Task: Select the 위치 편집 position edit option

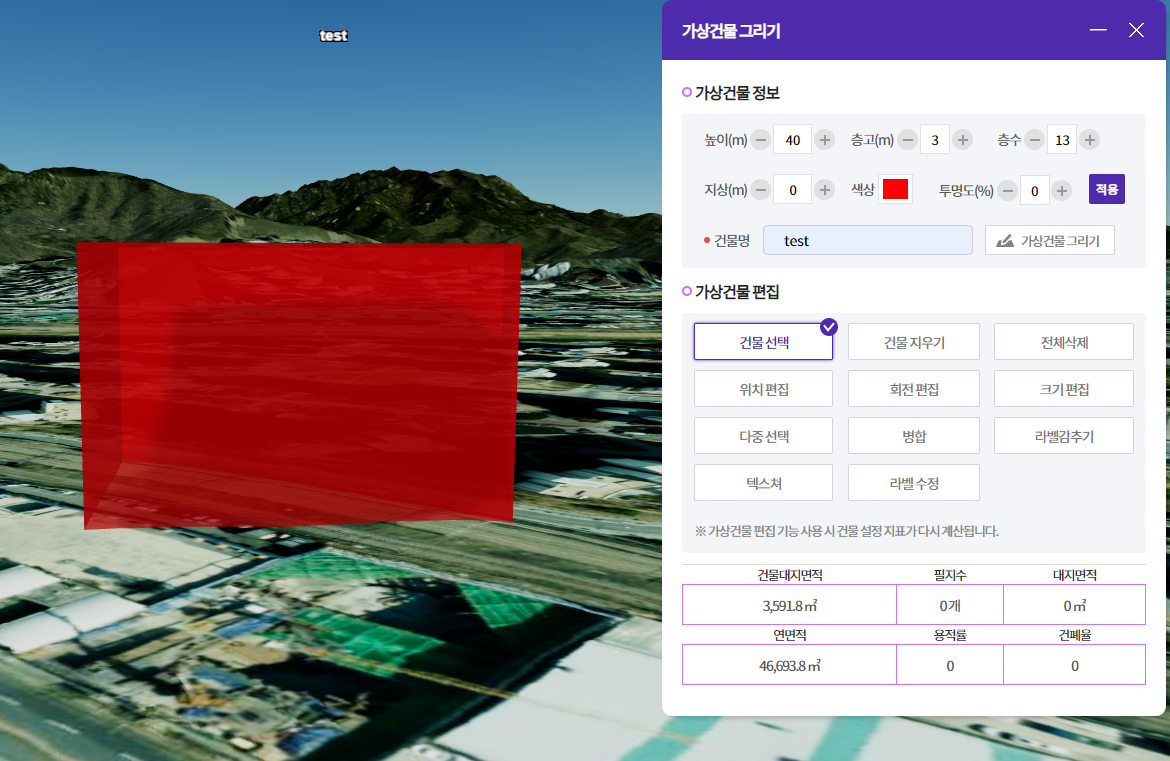Action: point(763,389)
